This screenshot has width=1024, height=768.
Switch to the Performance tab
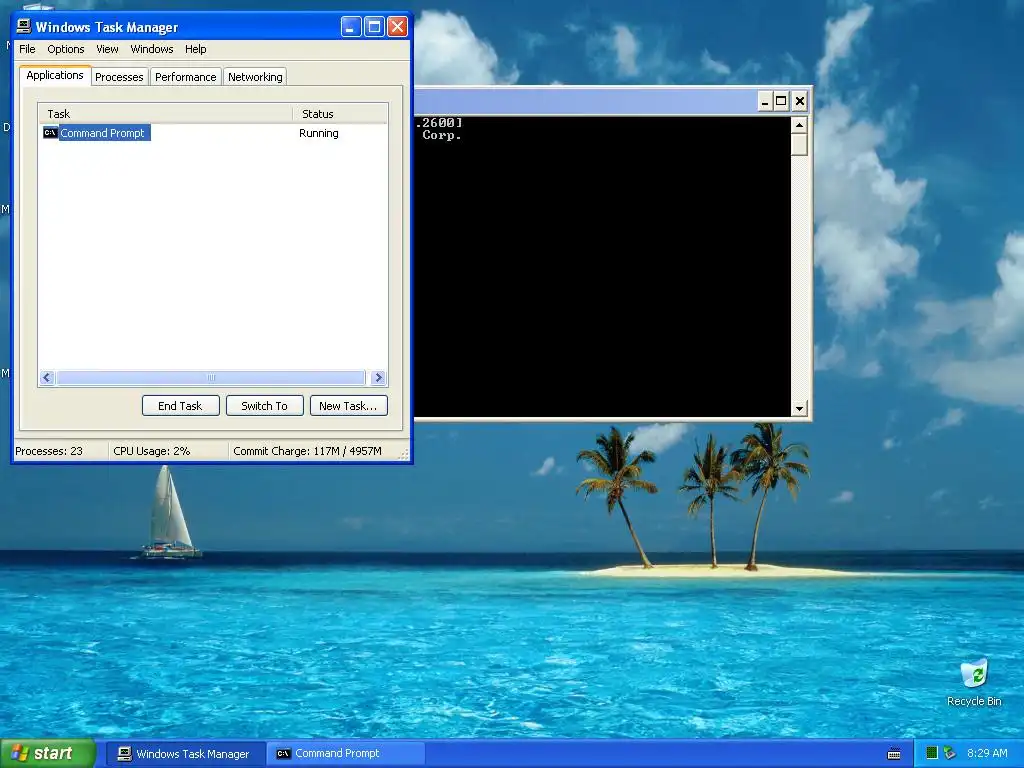[185, 77]
